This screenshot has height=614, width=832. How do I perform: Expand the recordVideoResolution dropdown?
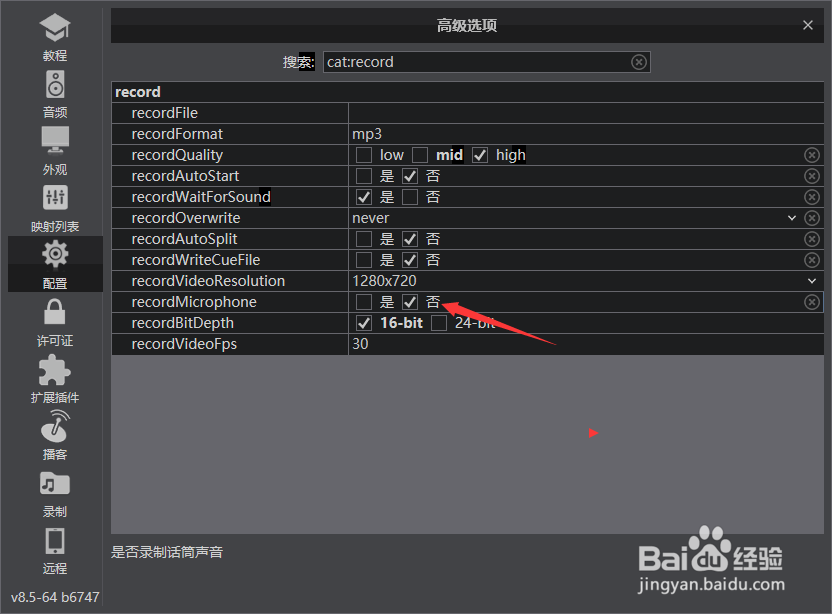pos(812,281)
